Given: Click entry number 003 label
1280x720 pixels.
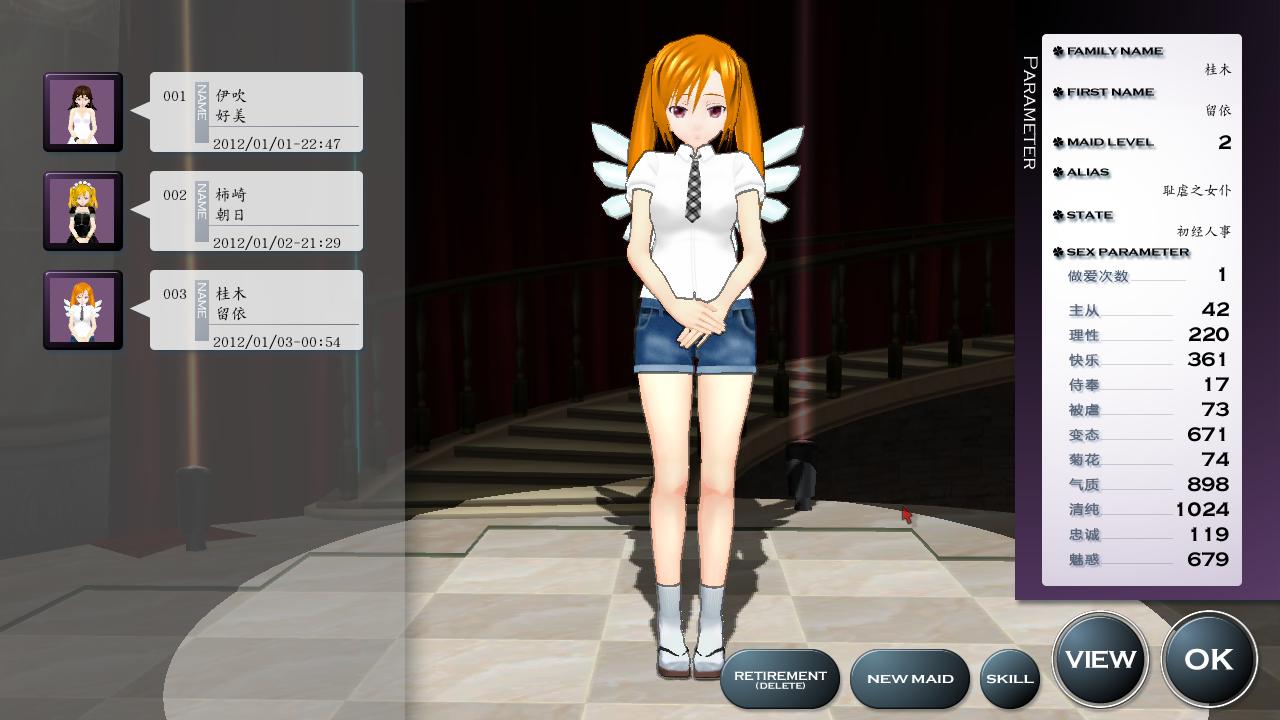Looking at the screenshot, I should 175,294.
